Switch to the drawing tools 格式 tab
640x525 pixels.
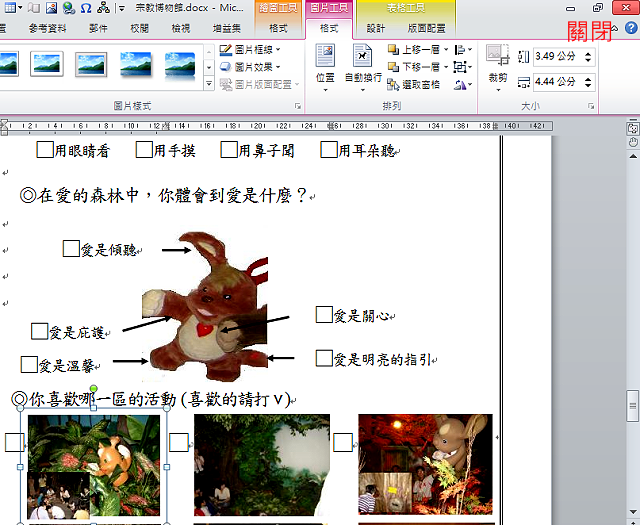[278, 28]
